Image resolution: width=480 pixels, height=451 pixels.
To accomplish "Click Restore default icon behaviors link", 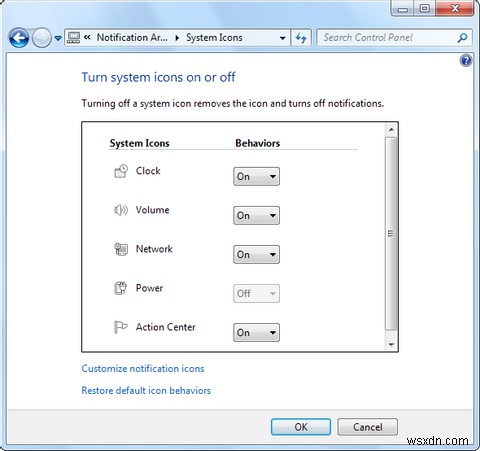I will pyautogui.click(x=146, y=390).
